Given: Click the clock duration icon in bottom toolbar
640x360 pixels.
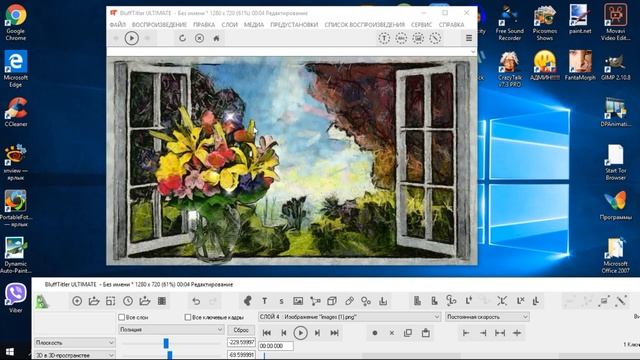Looking at the screenshot, I should 128,301.
